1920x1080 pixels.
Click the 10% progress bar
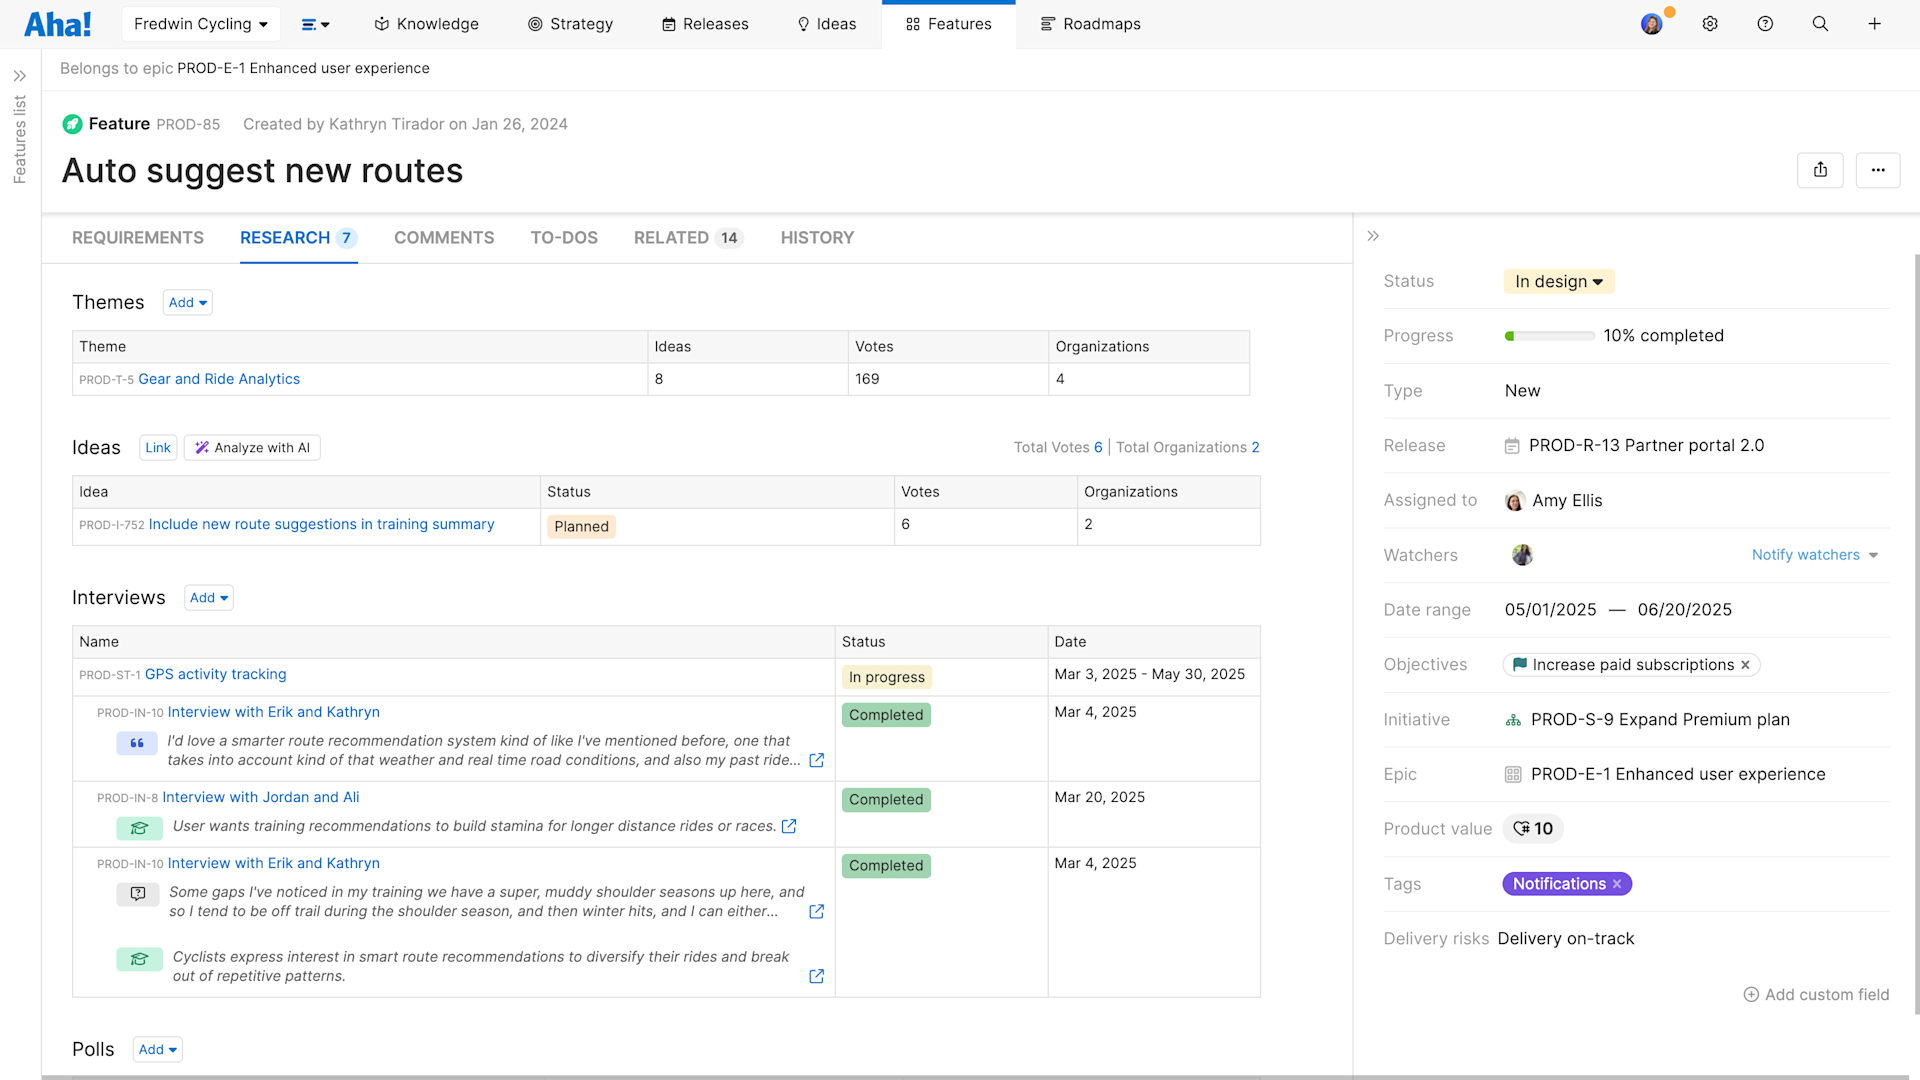coord(1549,336)
